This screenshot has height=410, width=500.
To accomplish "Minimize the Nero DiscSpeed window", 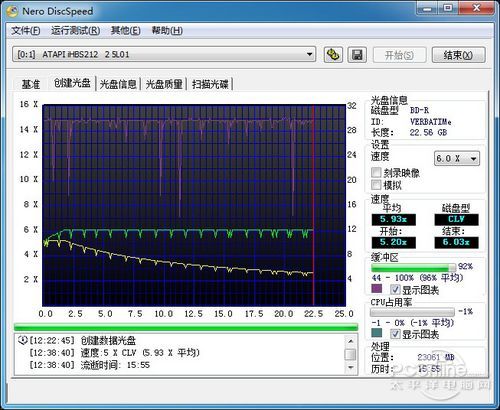I will (x=428, y=8).
